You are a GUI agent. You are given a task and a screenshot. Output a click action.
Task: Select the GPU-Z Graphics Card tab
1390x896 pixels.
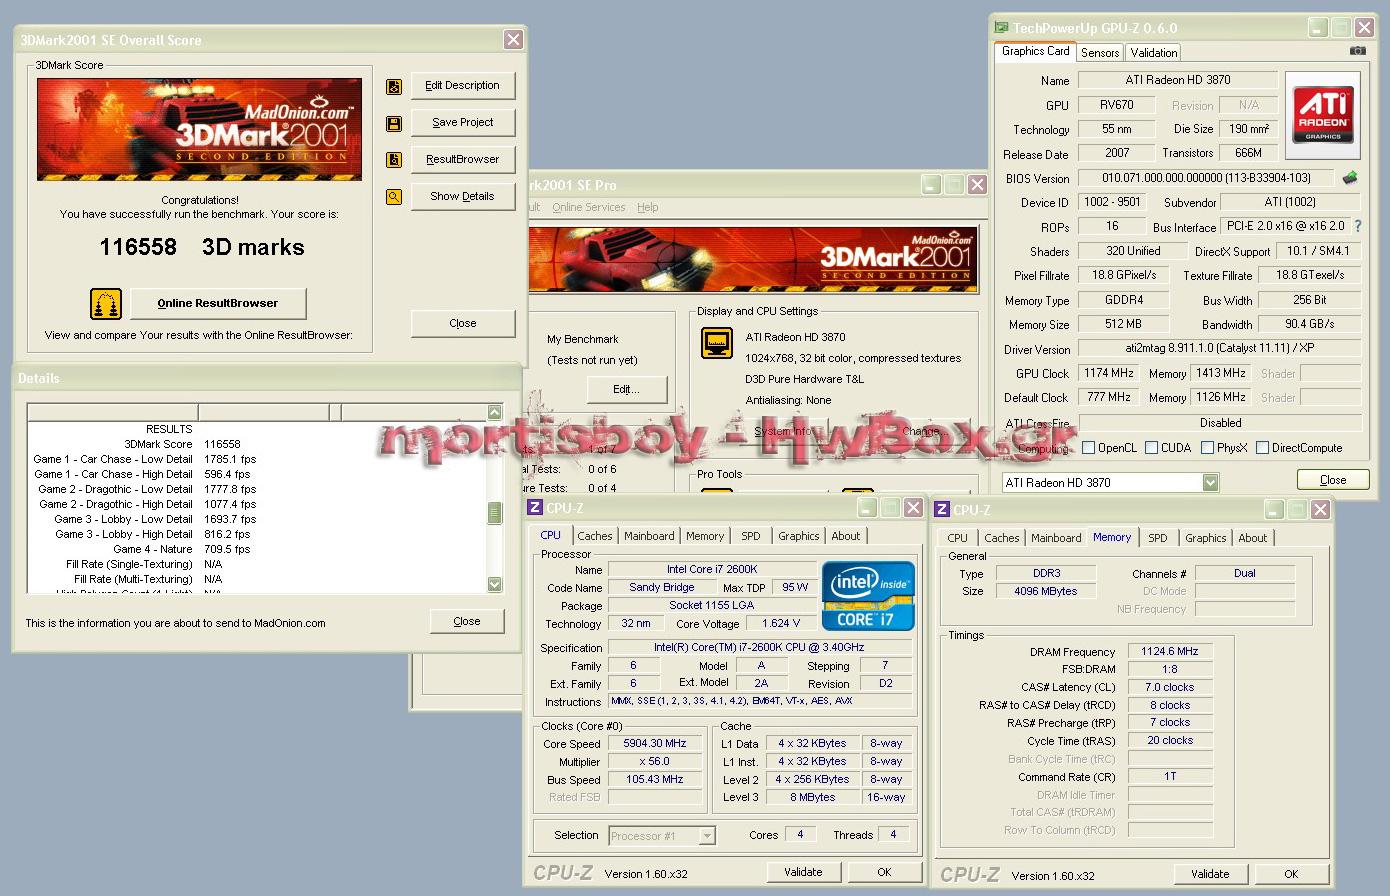pos(1035,51)
